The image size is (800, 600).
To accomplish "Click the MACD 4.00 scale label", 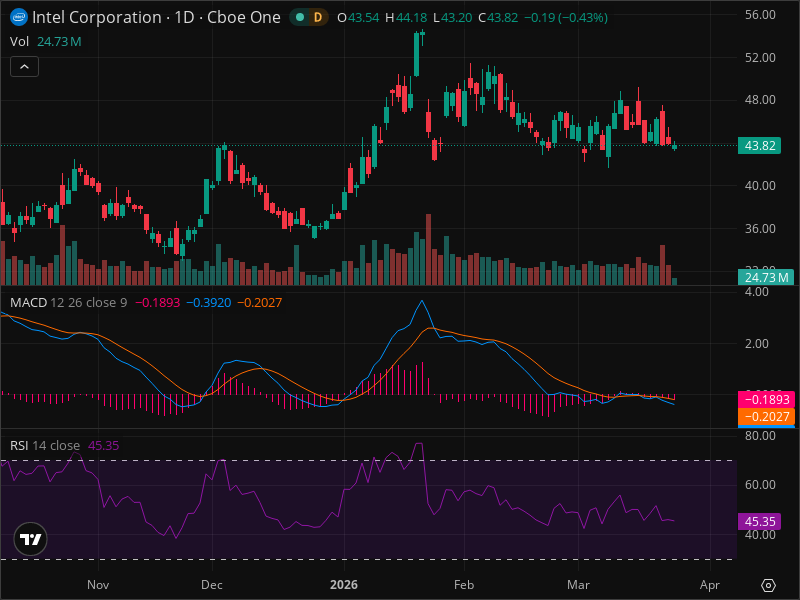I will tap(757, 292).
